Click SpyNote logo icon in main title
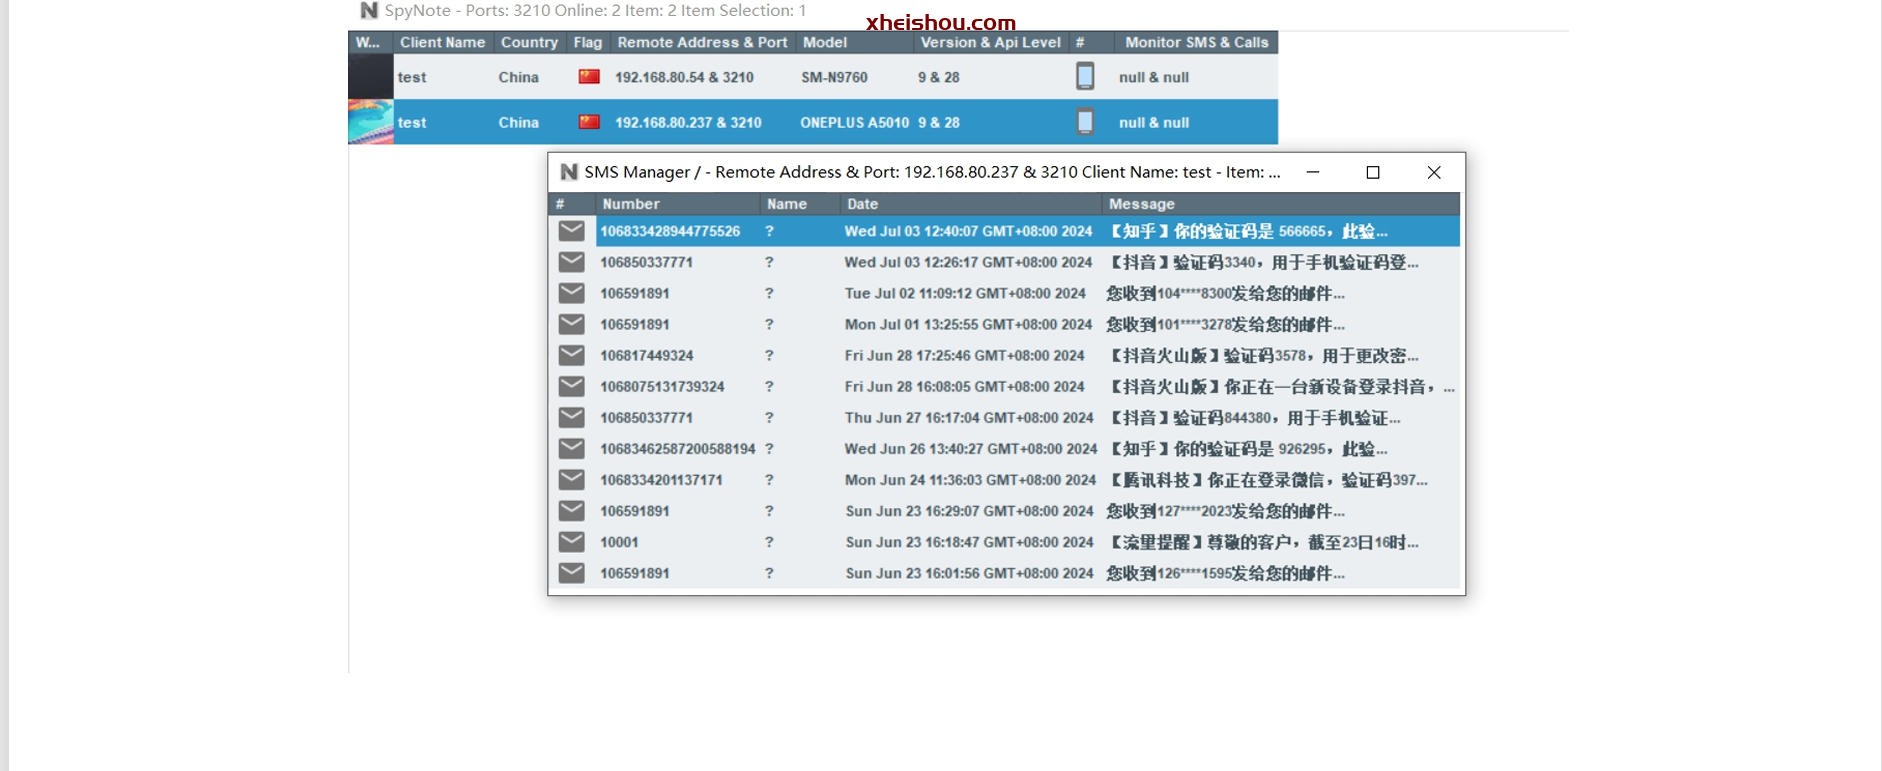Viewport: 1882px width, 771px height. click(x=369, y=10)
